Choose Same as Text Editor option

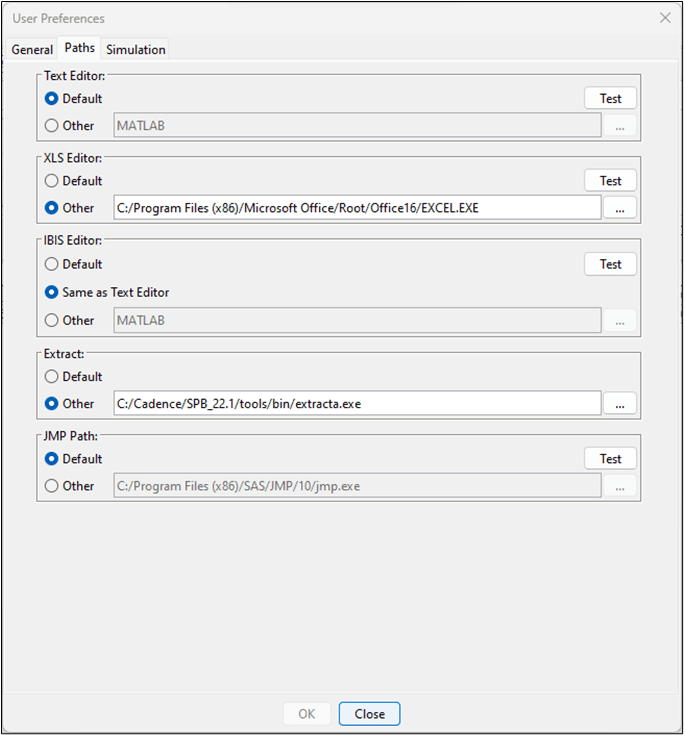51,292
